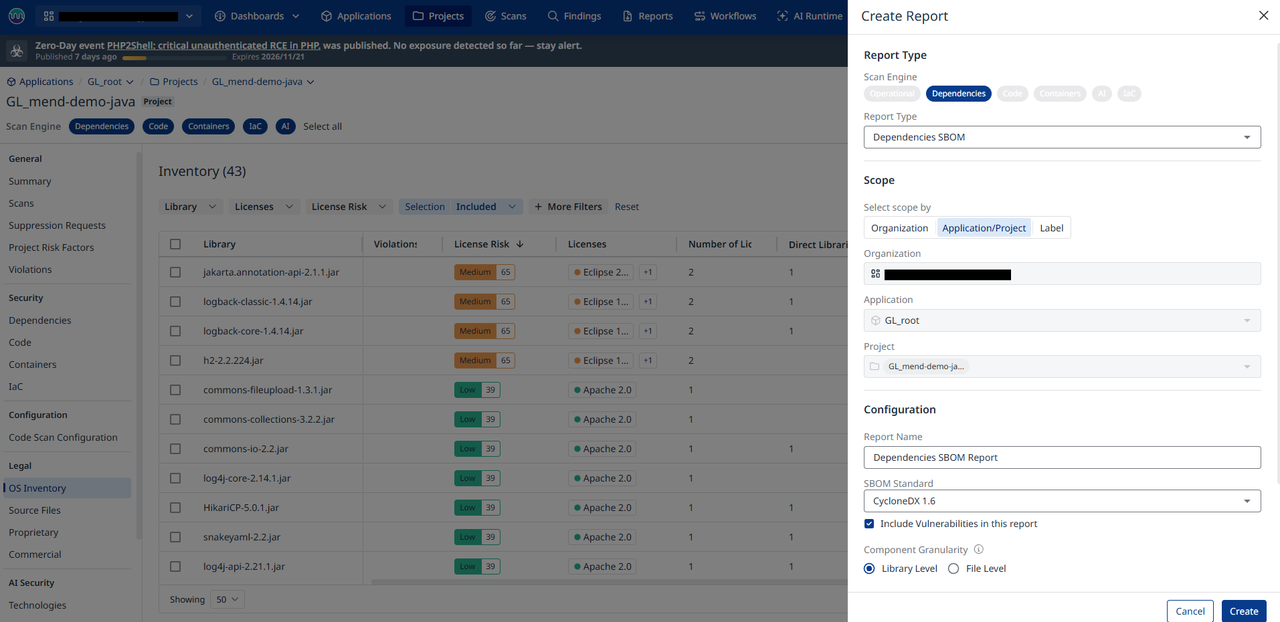Click the biohazard Zero-Day alert icon
The width and height of the screenshot is (1280, 622).
coord(17,50)
